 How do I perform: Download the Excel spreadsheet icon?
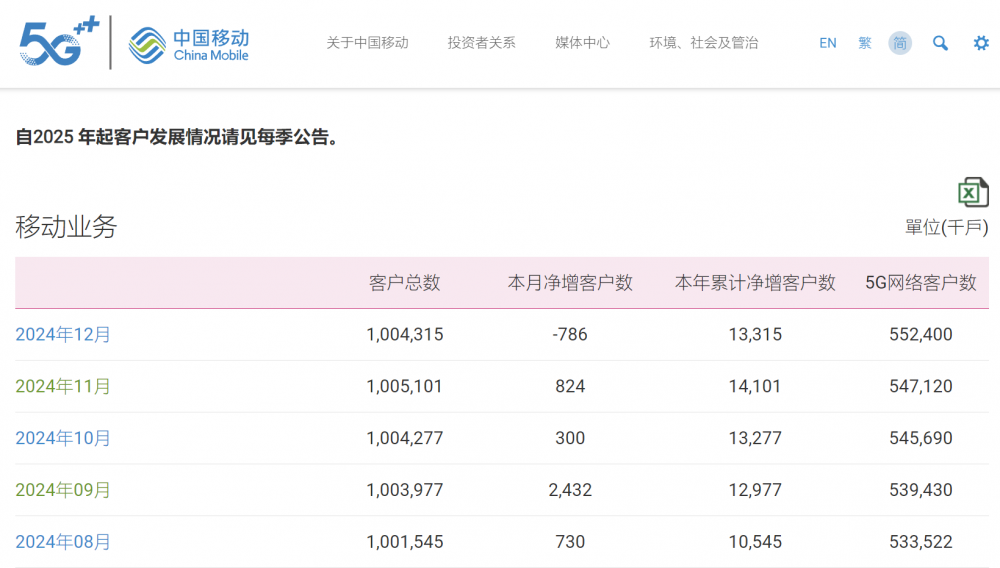[973, 192]
